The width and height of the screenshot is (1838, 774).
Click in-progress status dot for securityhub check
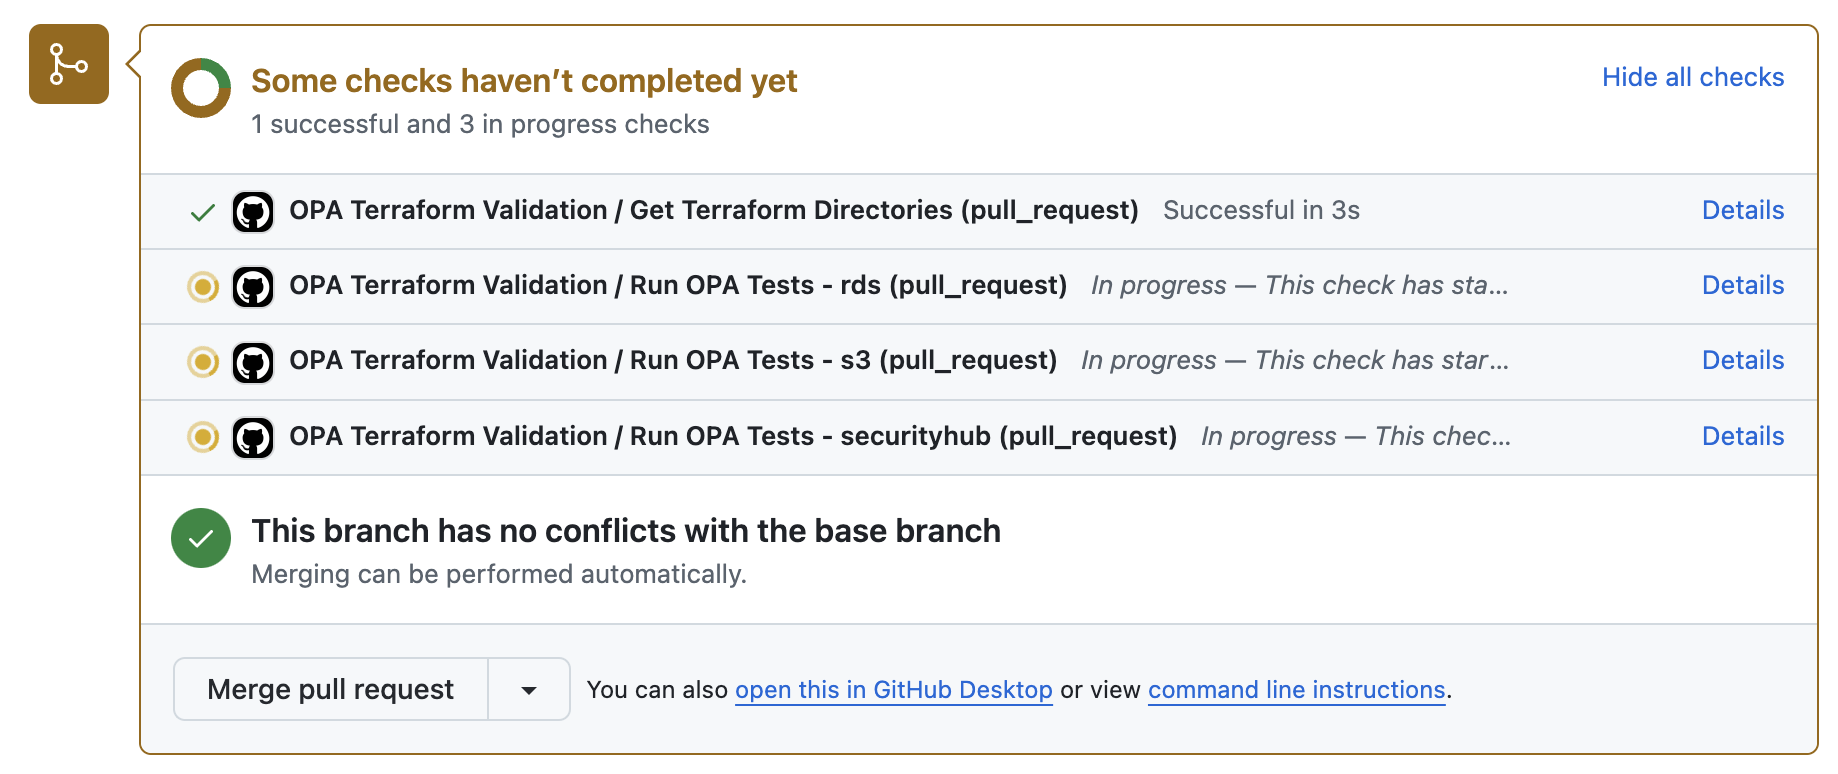click(x=203, y=437)
